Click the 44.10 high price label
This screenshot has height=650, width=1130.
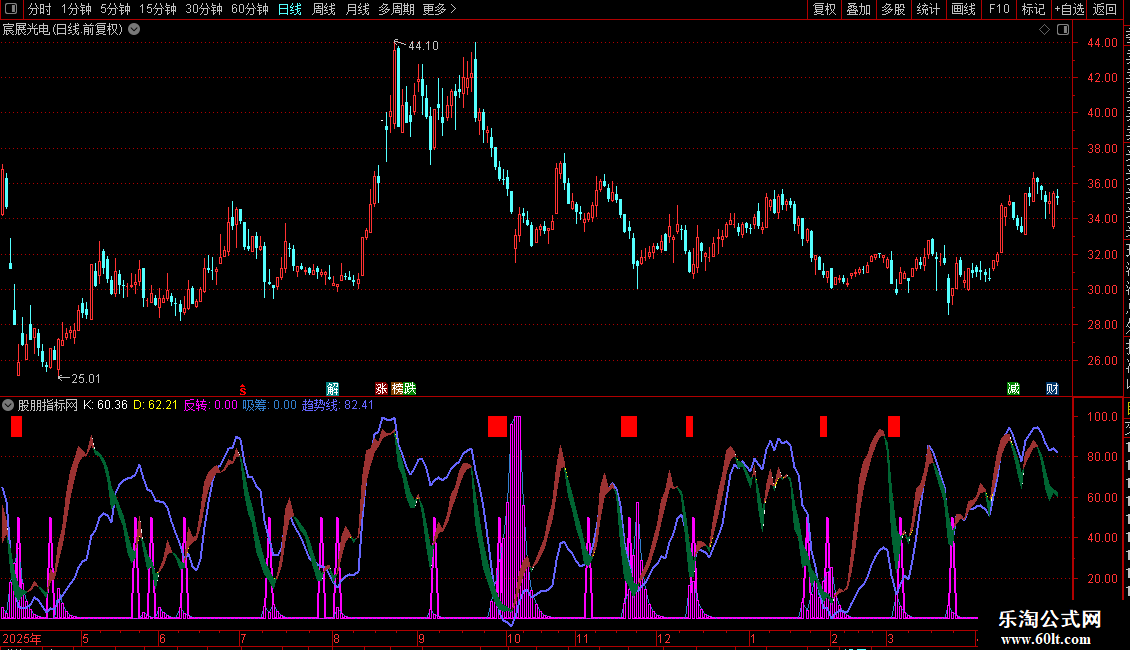pyautogui.click(x=423, y=46)
